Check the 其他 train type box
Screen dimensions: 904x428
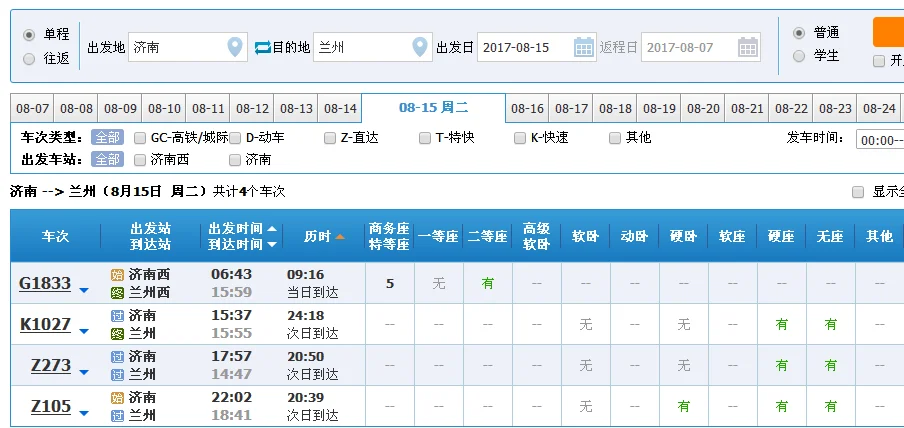point(615,138)
